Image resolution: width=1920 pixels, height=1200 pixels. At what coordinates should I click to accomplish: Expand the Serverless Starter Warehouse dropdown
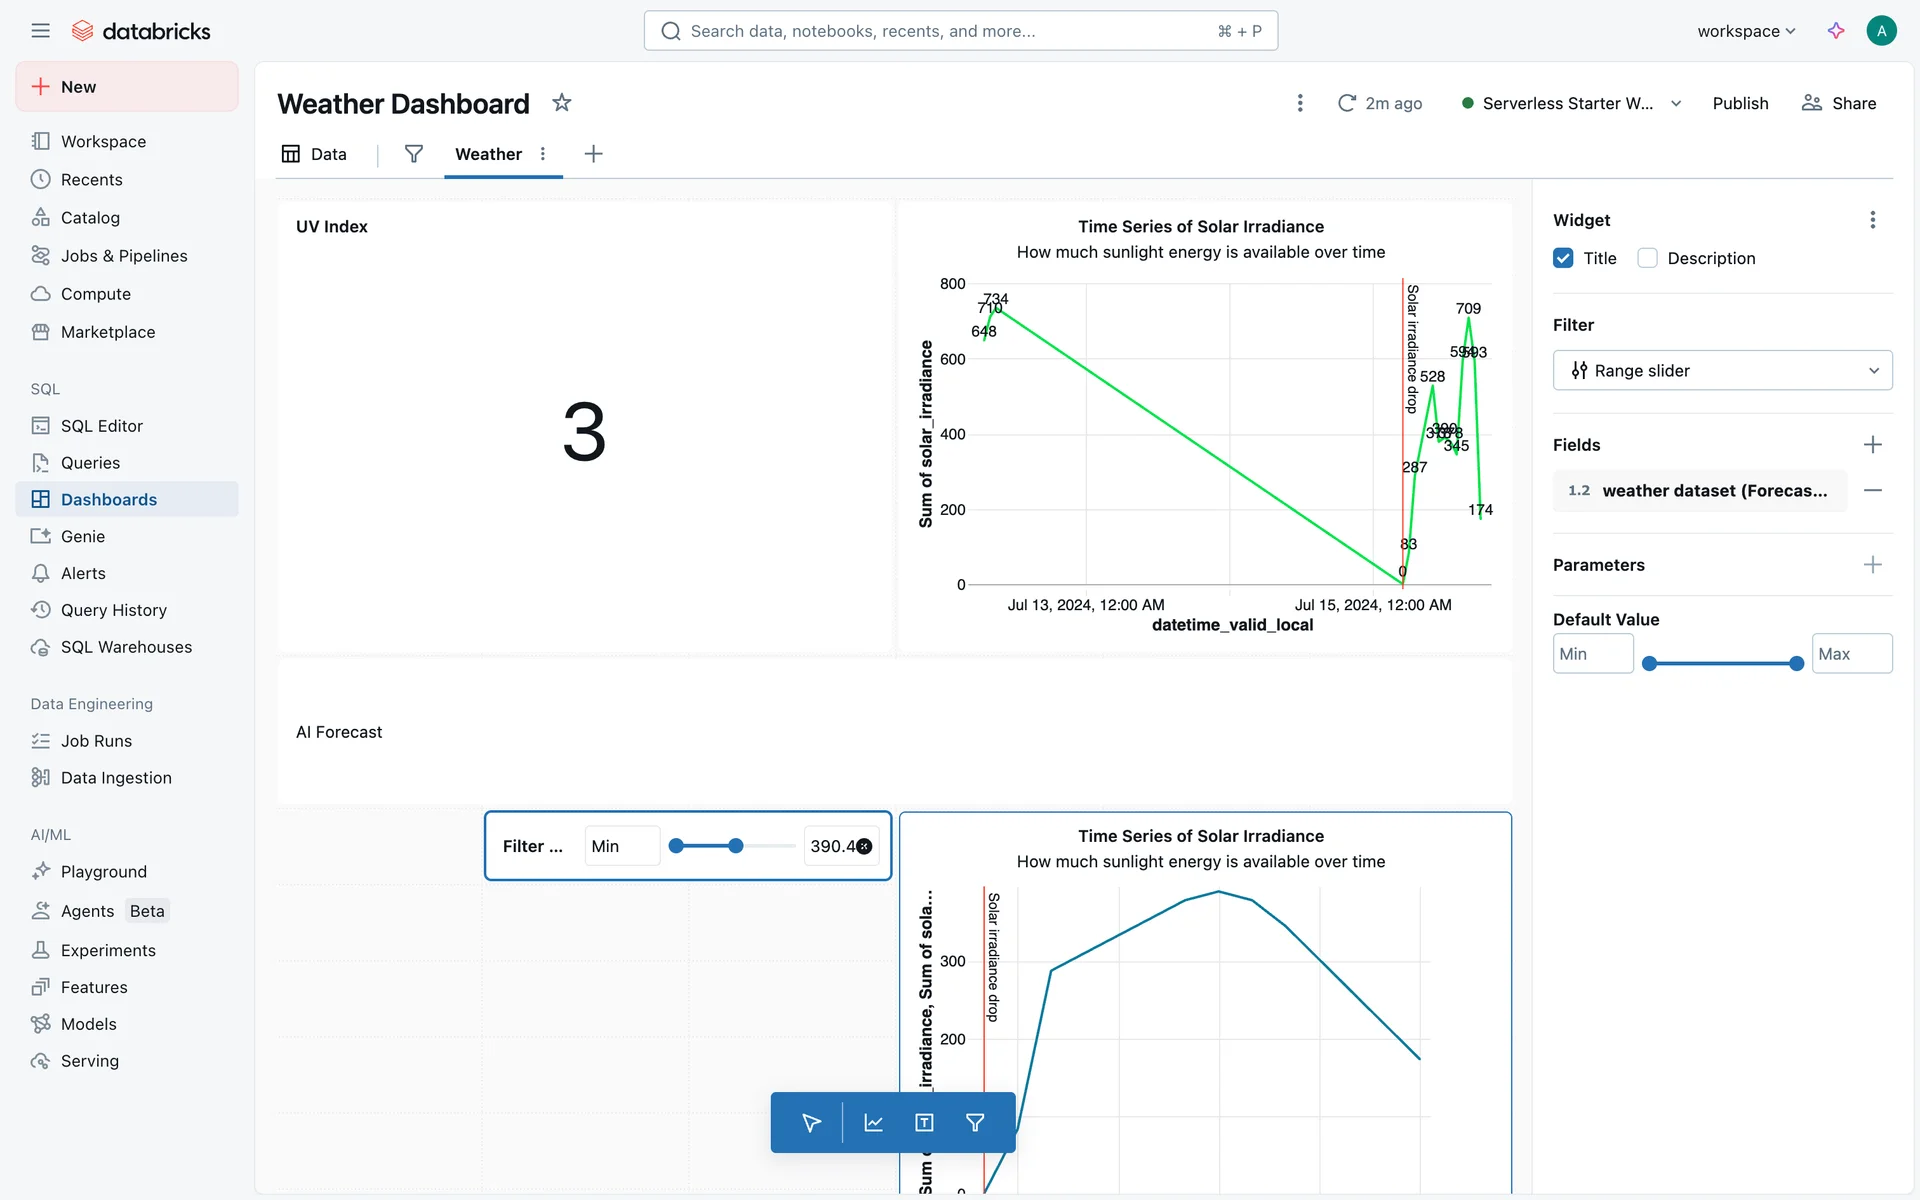tap(1676, 103)
